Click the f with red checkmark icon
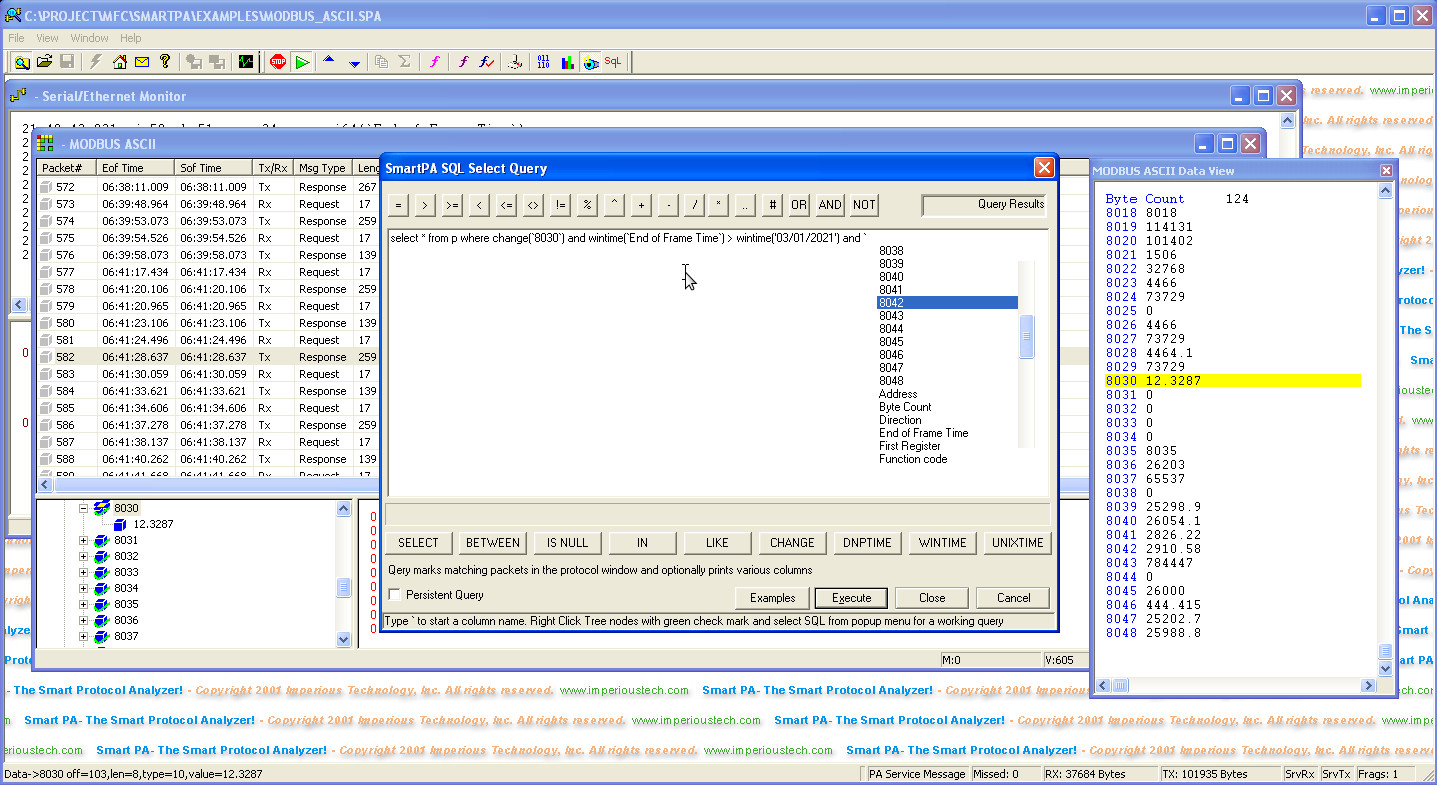 487,62
